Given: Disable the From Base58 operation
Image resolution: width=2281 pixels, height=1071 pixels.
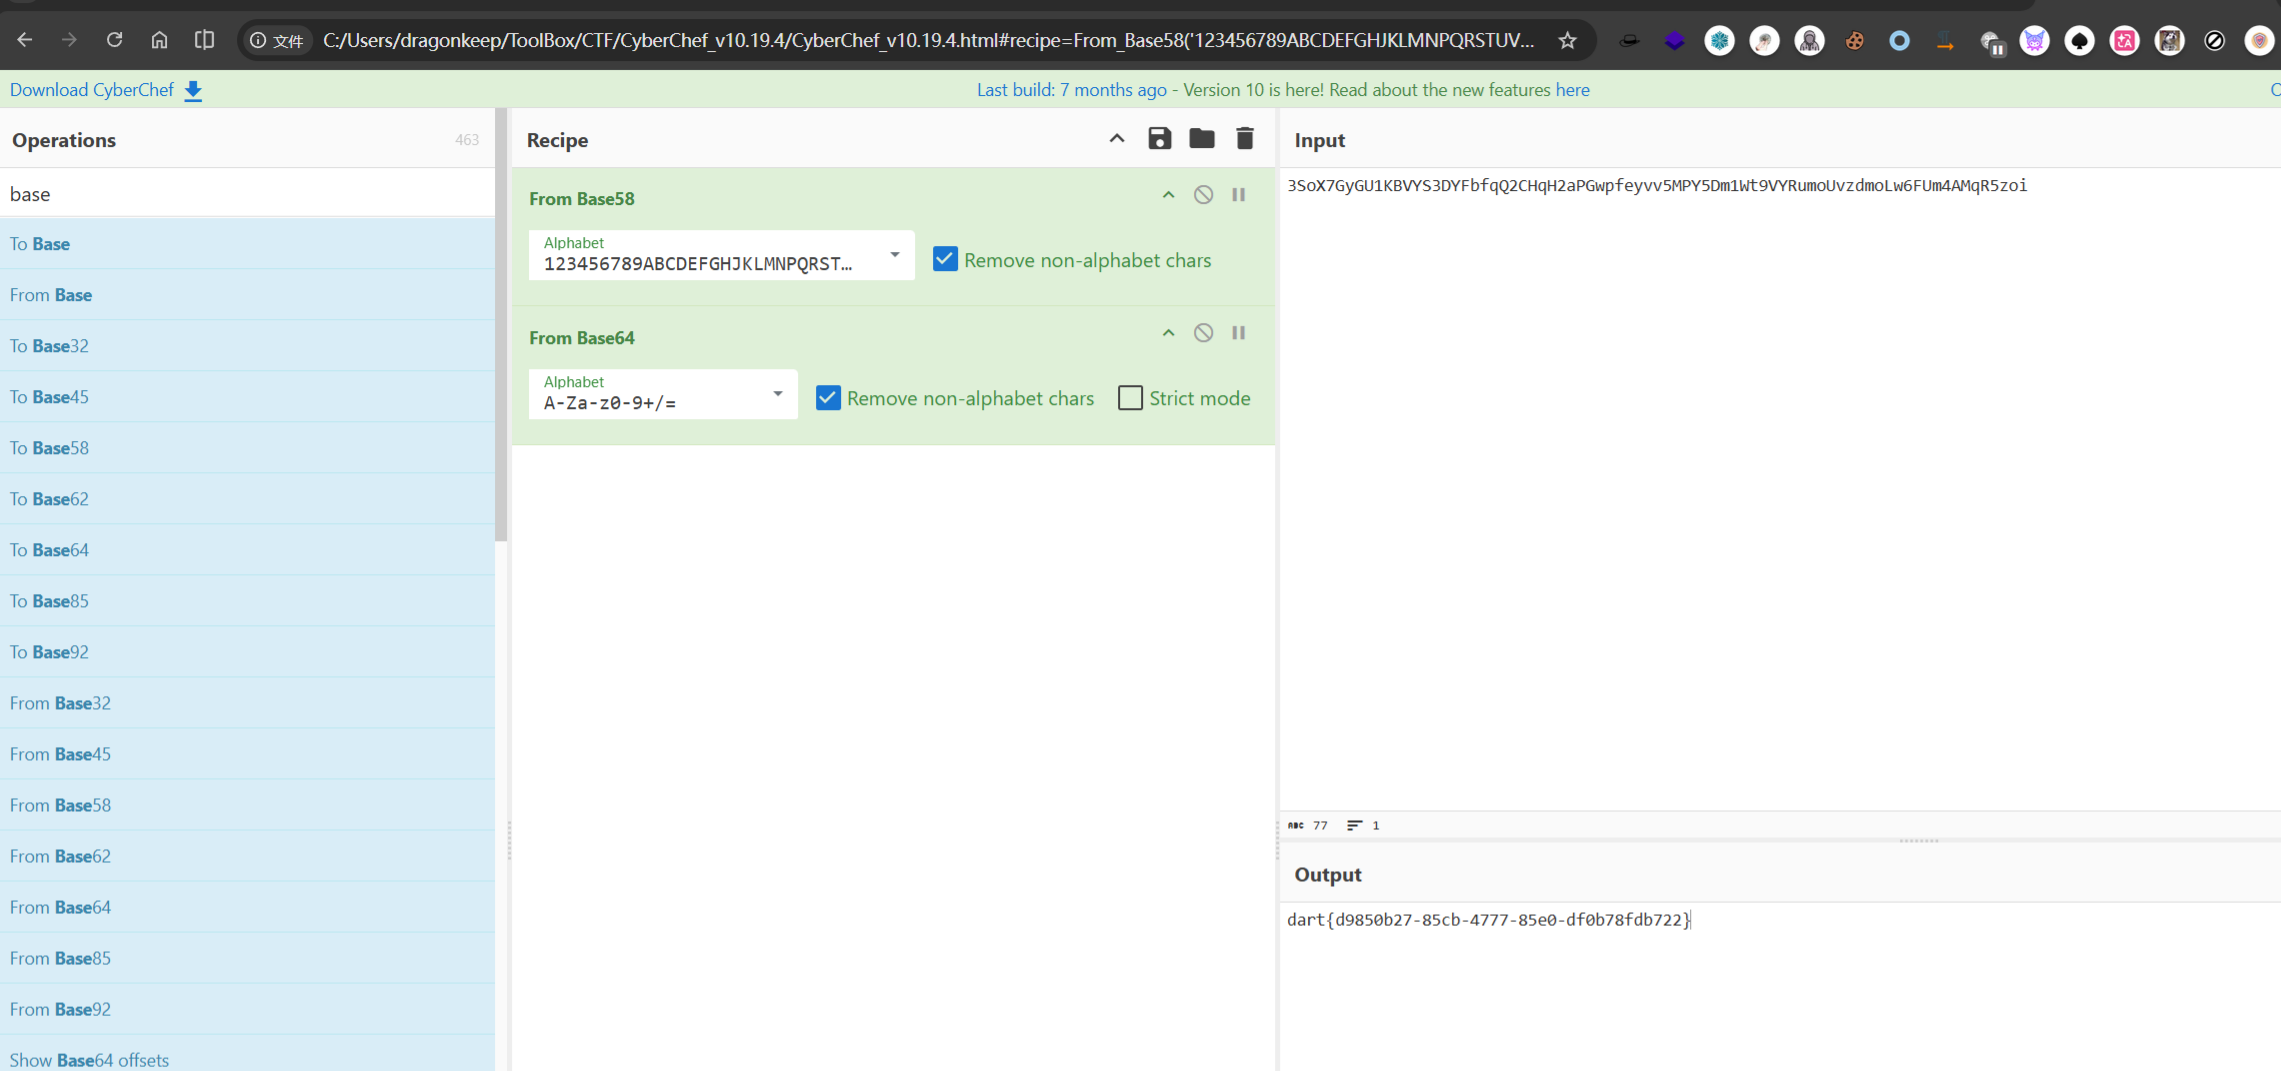Looking at the screenshot, I should click(1203, 195).
